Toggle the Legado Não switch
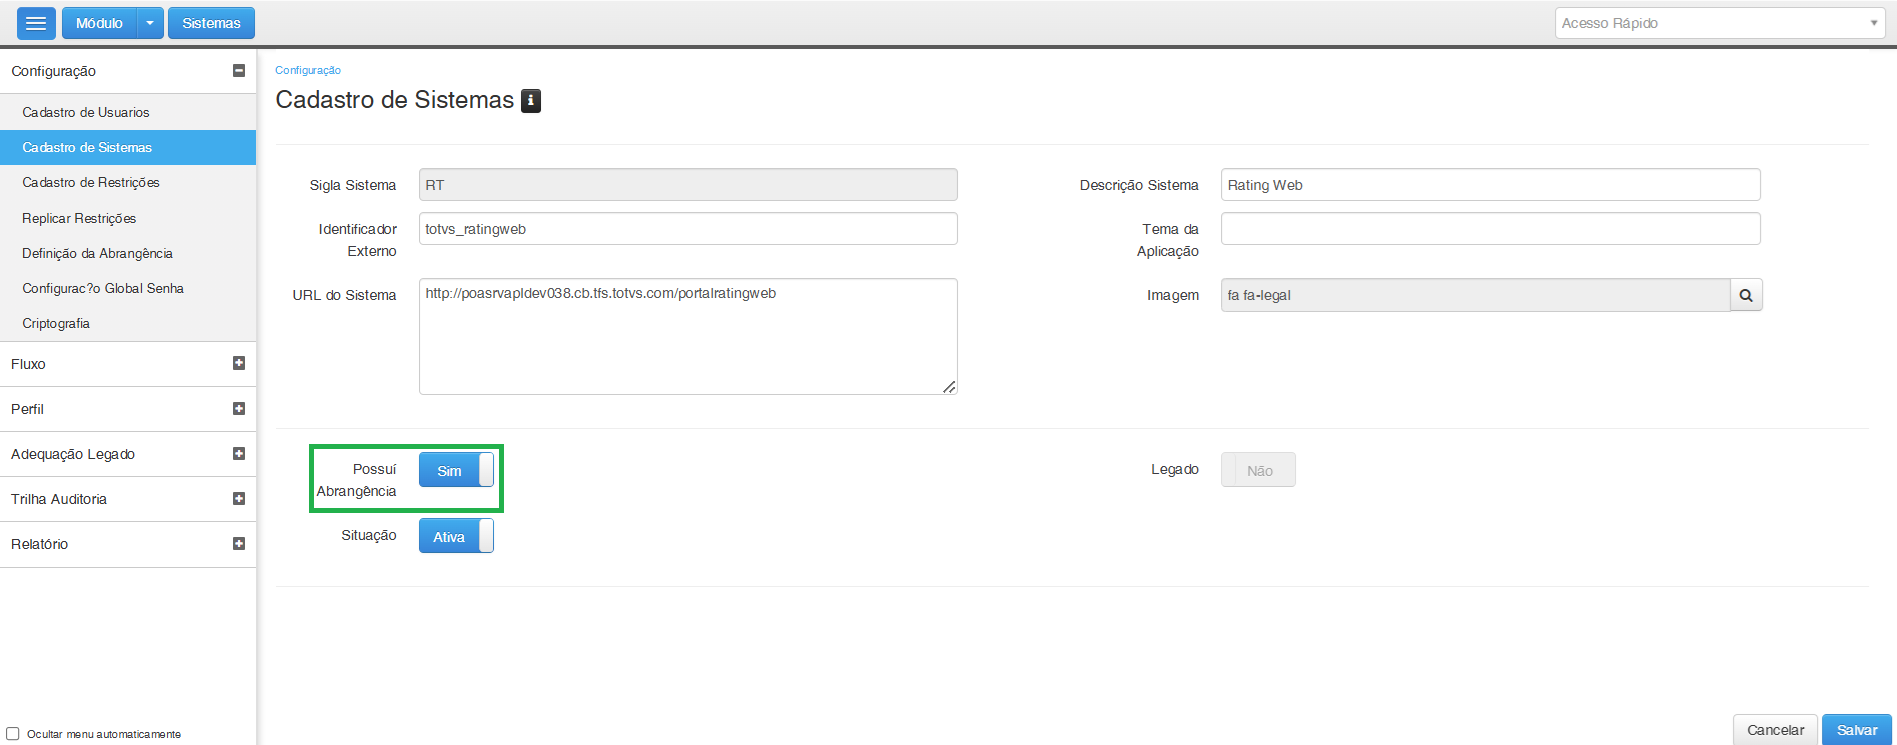This screenshot has height=745, width=1897. coord(1258,470)
